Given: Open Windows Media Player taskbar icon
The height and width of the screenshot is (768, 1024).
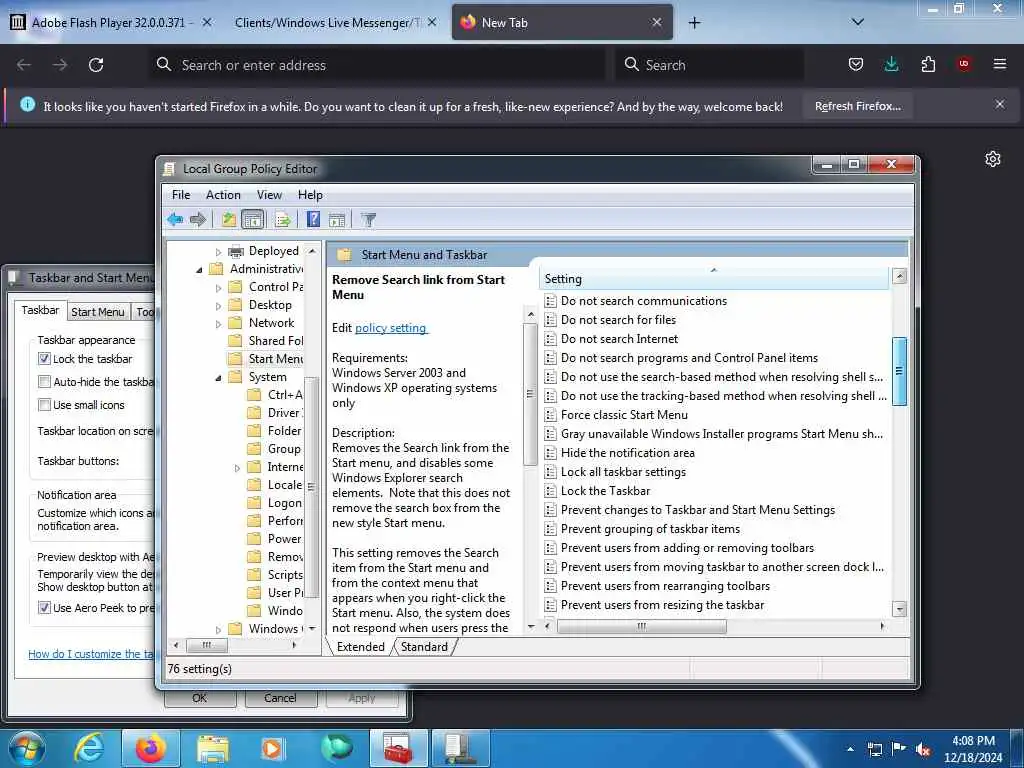Looking at the screenshot, I should pos(273,749).
